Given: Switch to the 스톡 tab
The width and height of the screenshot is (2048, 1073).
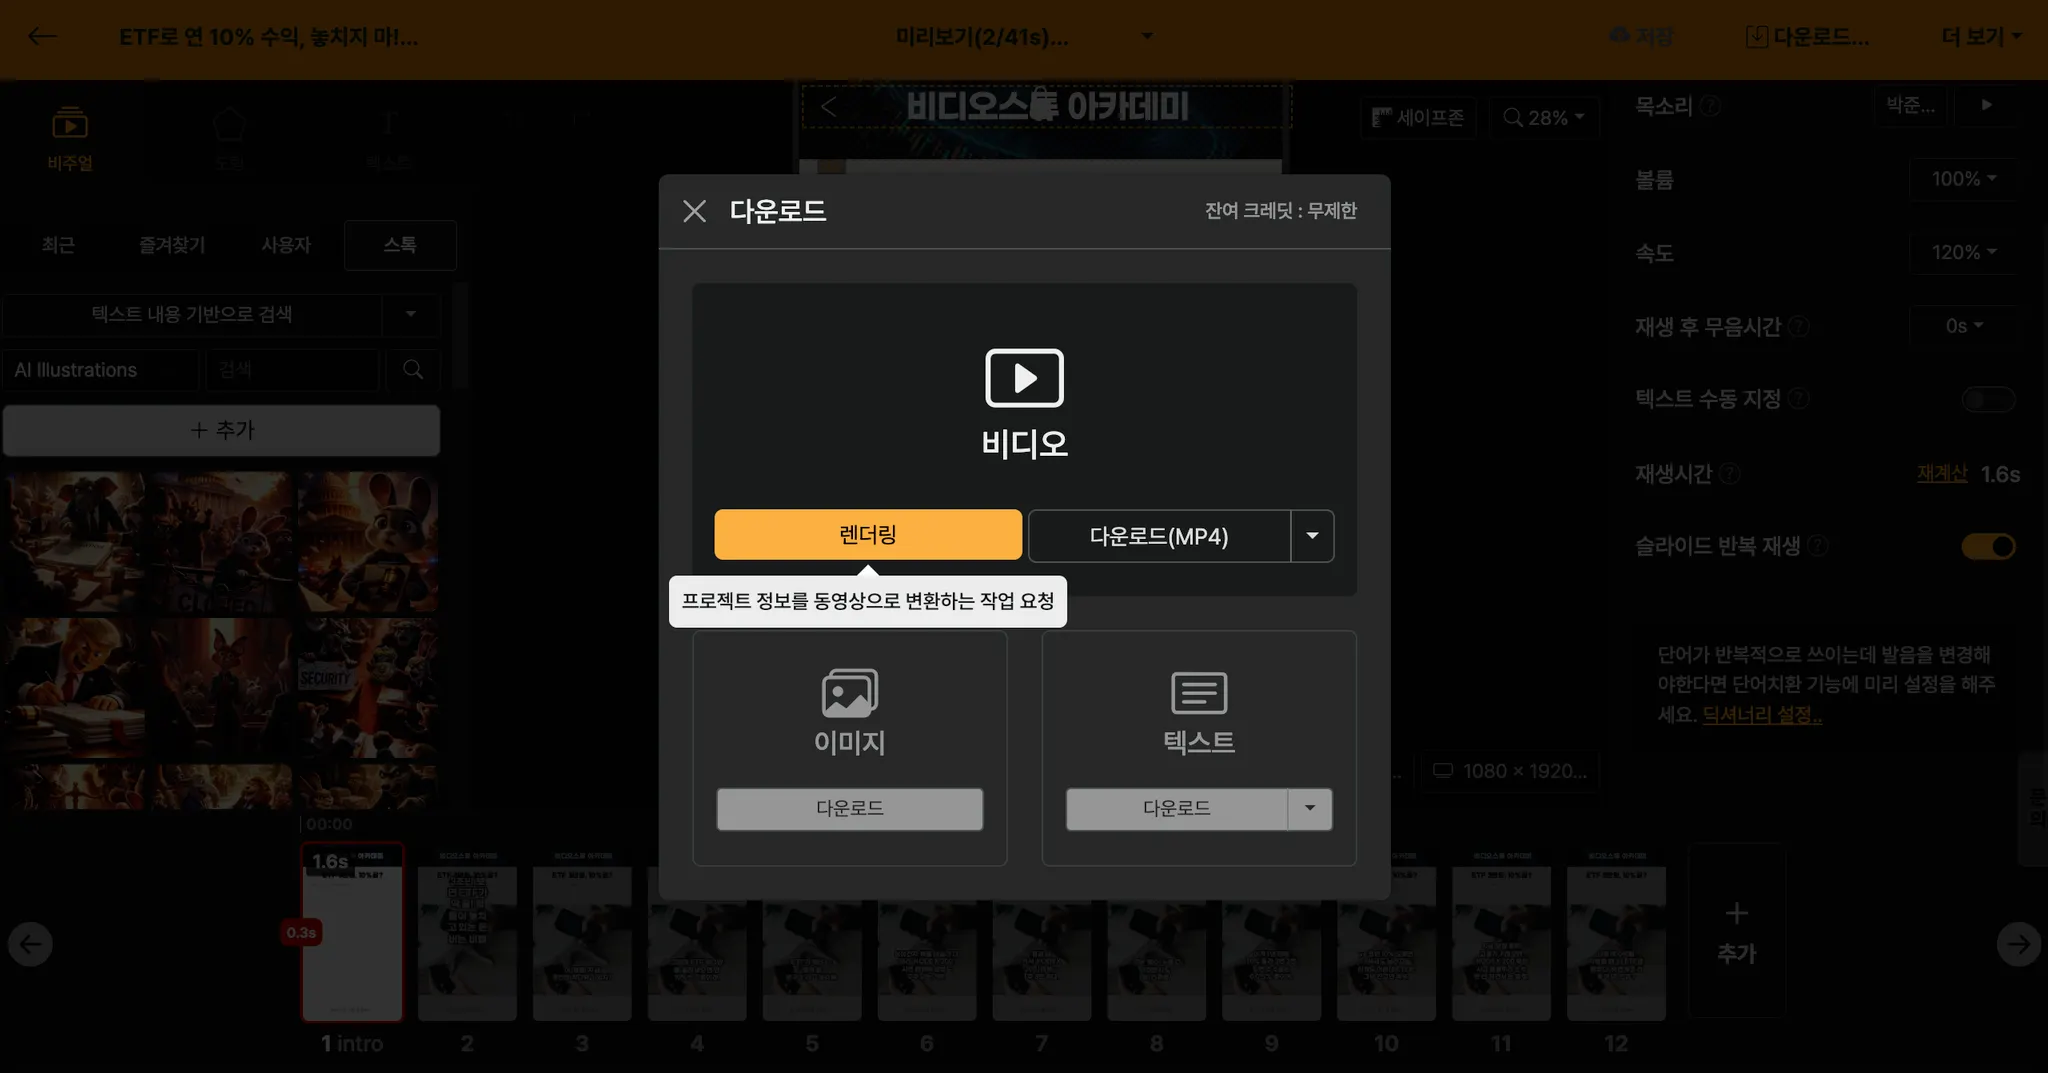Looking at the screenshot, I should 400,245.
